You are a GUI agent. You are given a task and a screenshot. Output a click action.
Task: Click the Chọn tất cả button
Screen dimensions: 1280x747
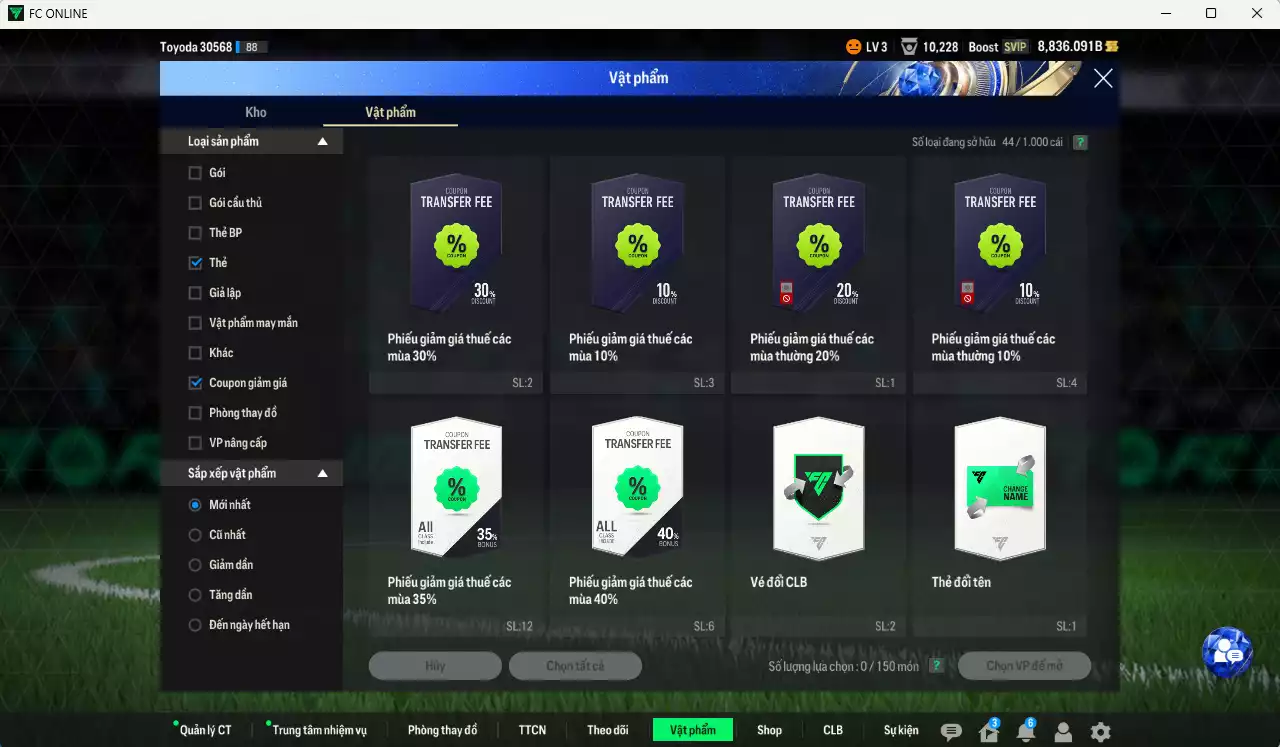[x=575, y=665]
